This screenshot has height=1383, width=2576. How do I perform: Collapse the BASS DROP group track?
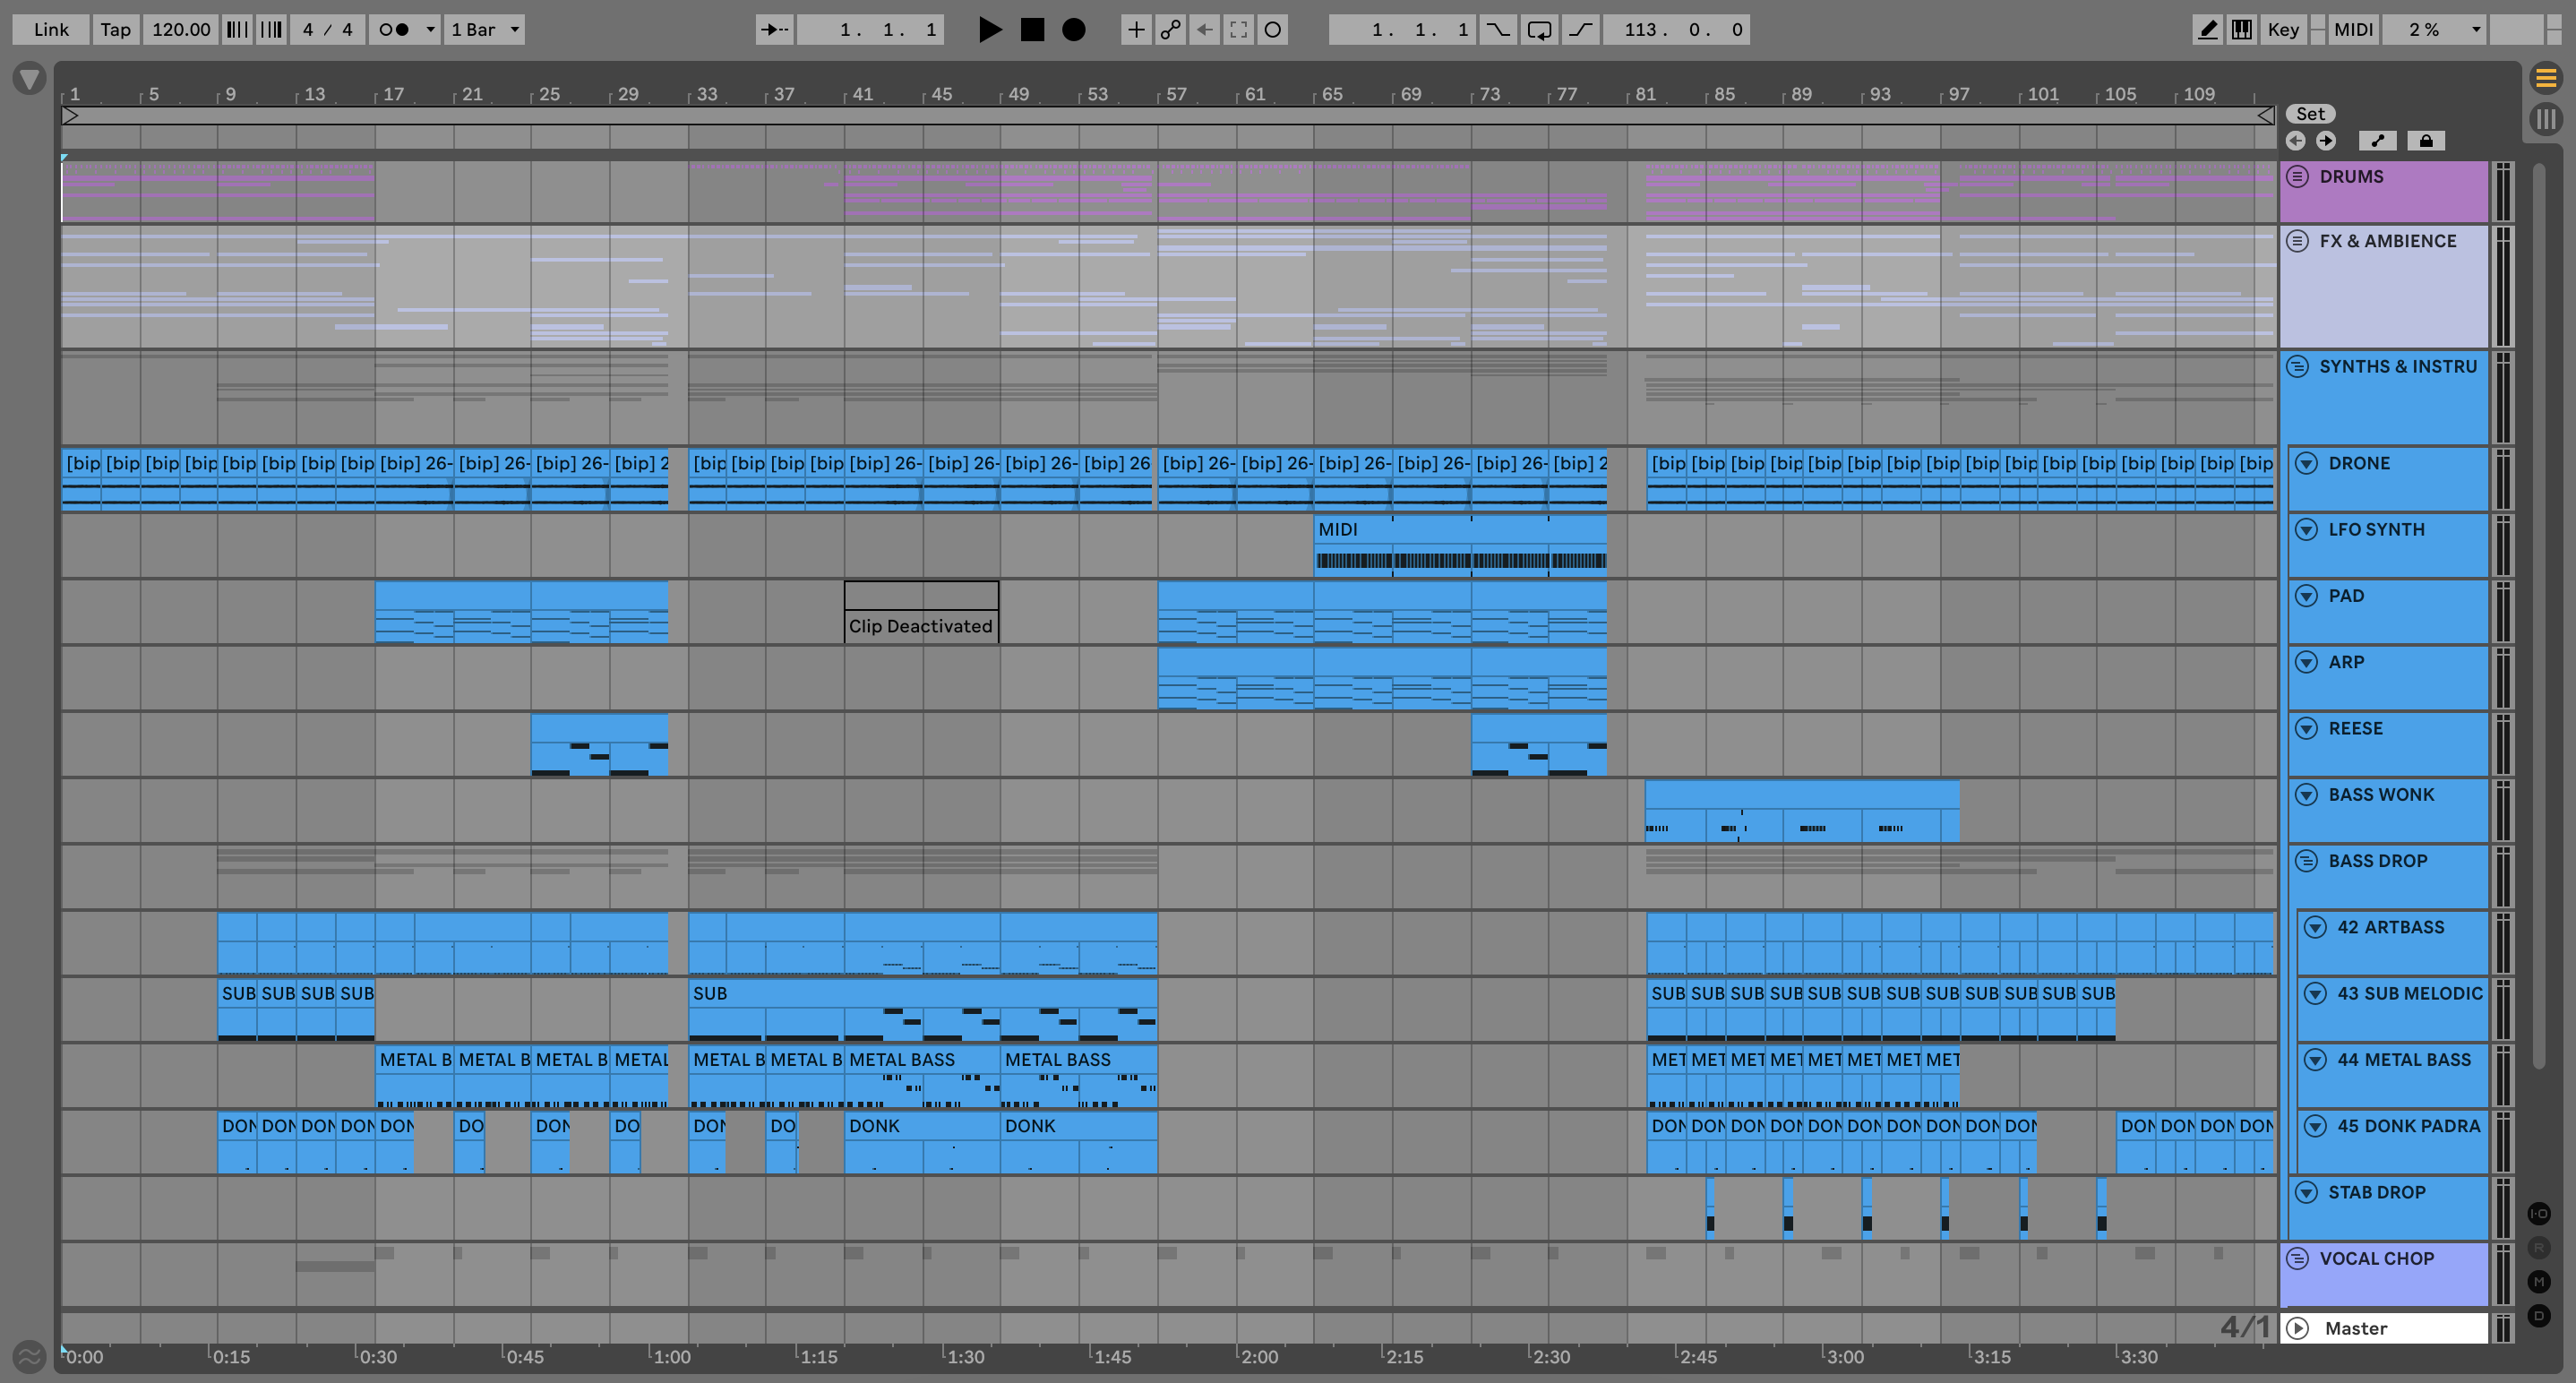[x=2306, y=861]
